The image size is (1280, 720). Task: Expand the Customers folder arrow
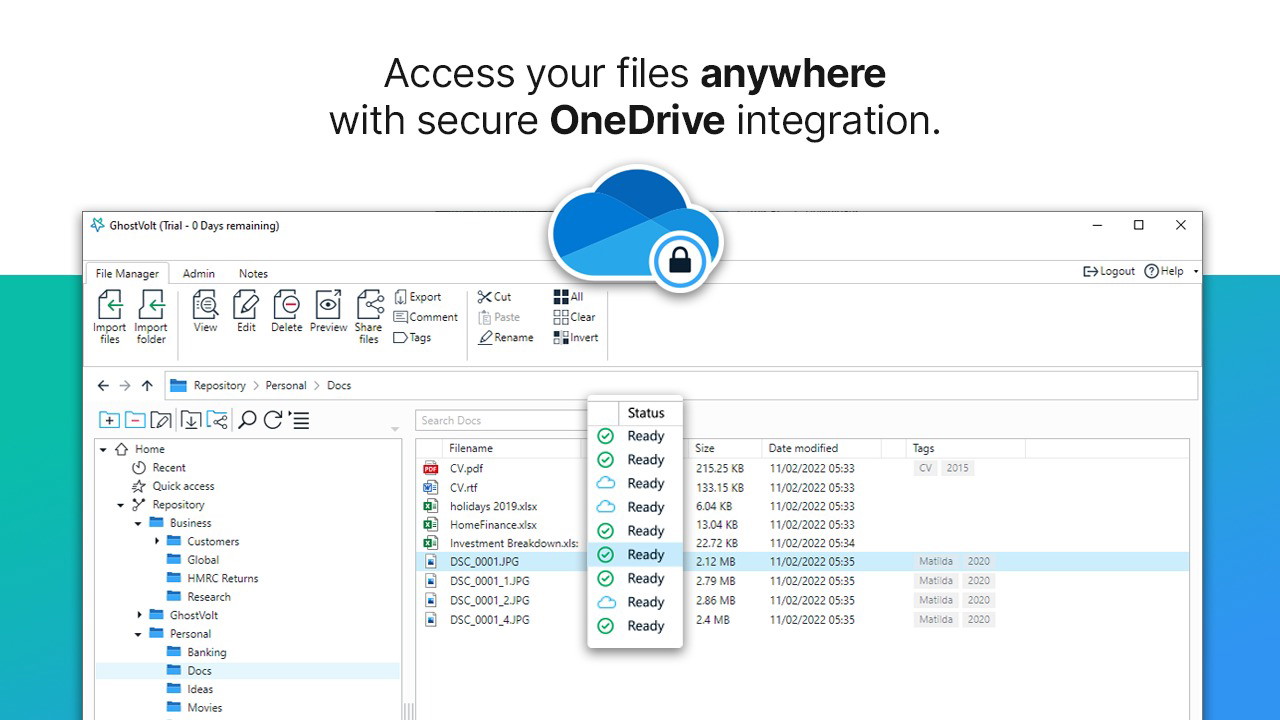click(x=157, y=542)
